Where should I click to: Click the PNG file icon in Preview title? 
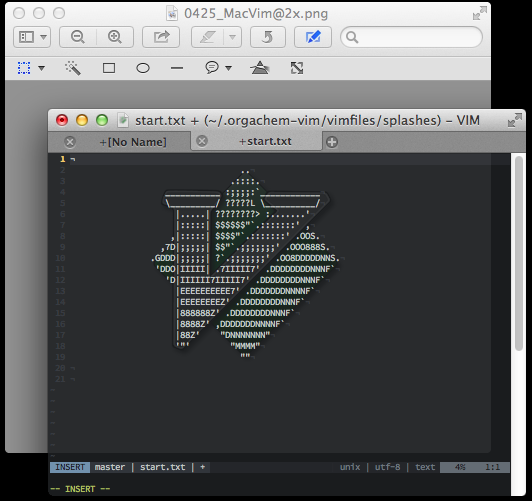tap(172, 14)
